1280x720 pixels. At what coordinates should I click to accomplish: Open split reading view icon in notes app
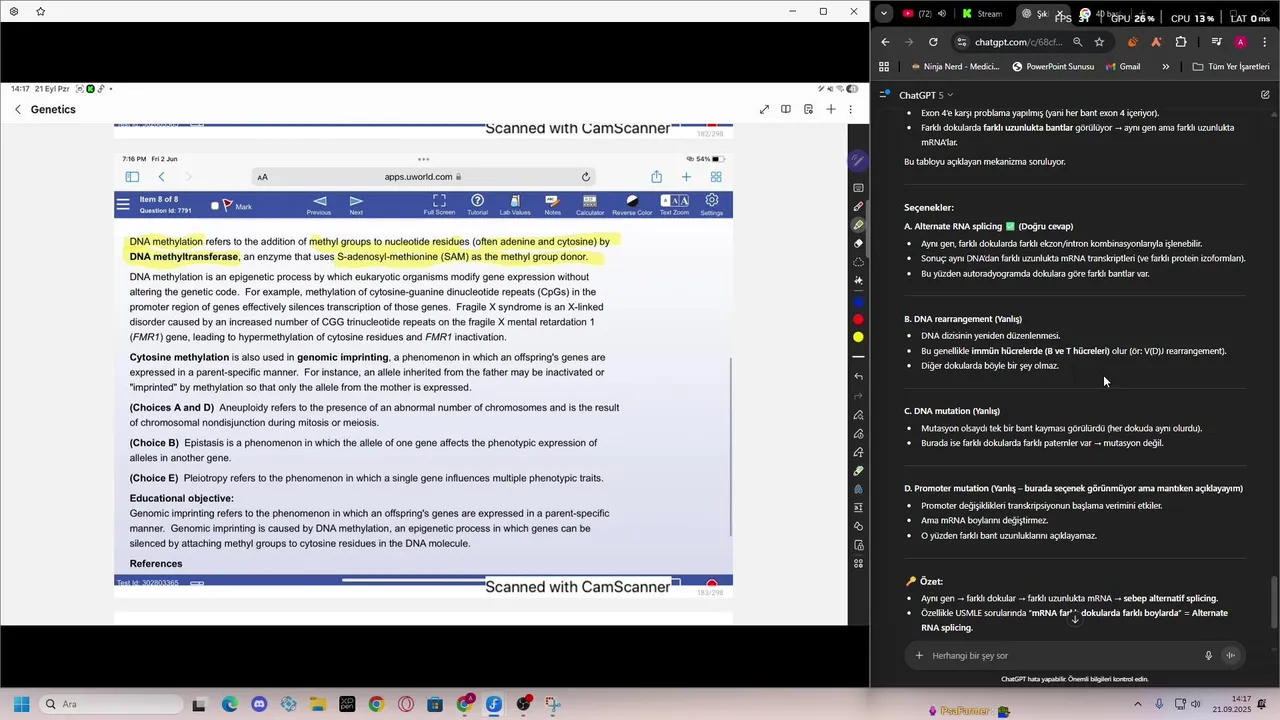coord(786,109)
